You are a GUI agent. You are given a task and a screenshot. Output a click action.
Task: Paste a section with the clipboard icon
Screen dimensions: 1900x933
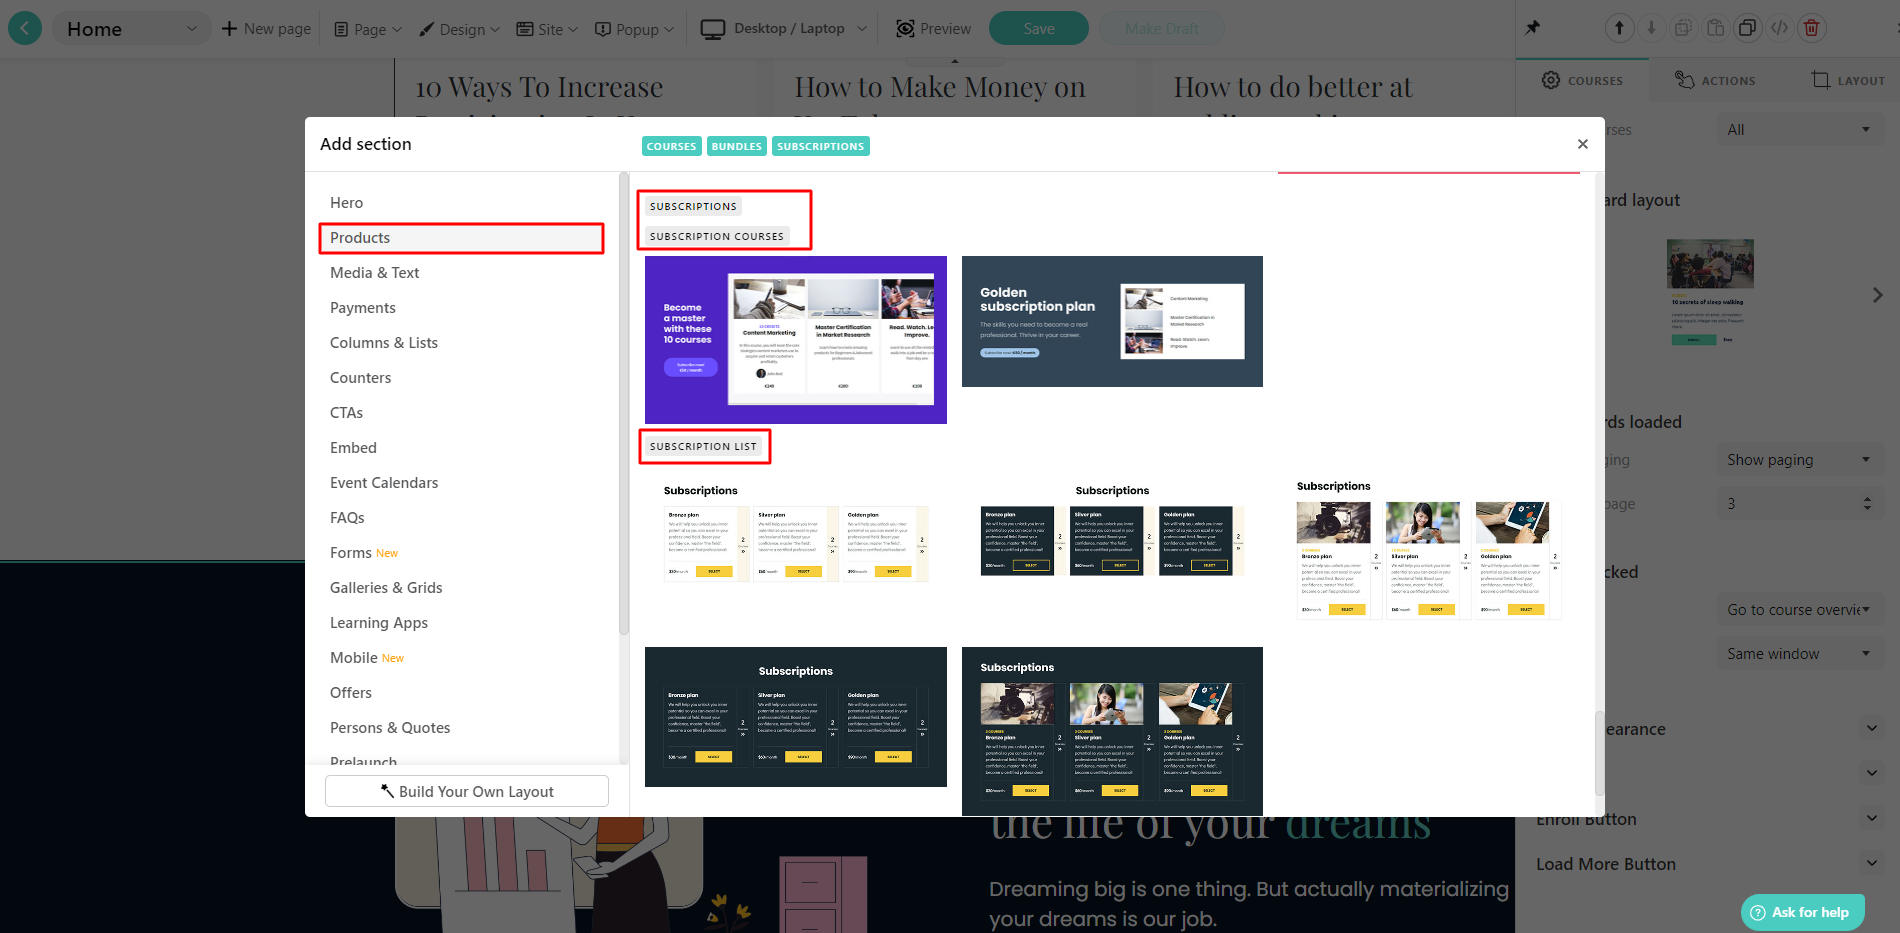tap(1715, 28)
